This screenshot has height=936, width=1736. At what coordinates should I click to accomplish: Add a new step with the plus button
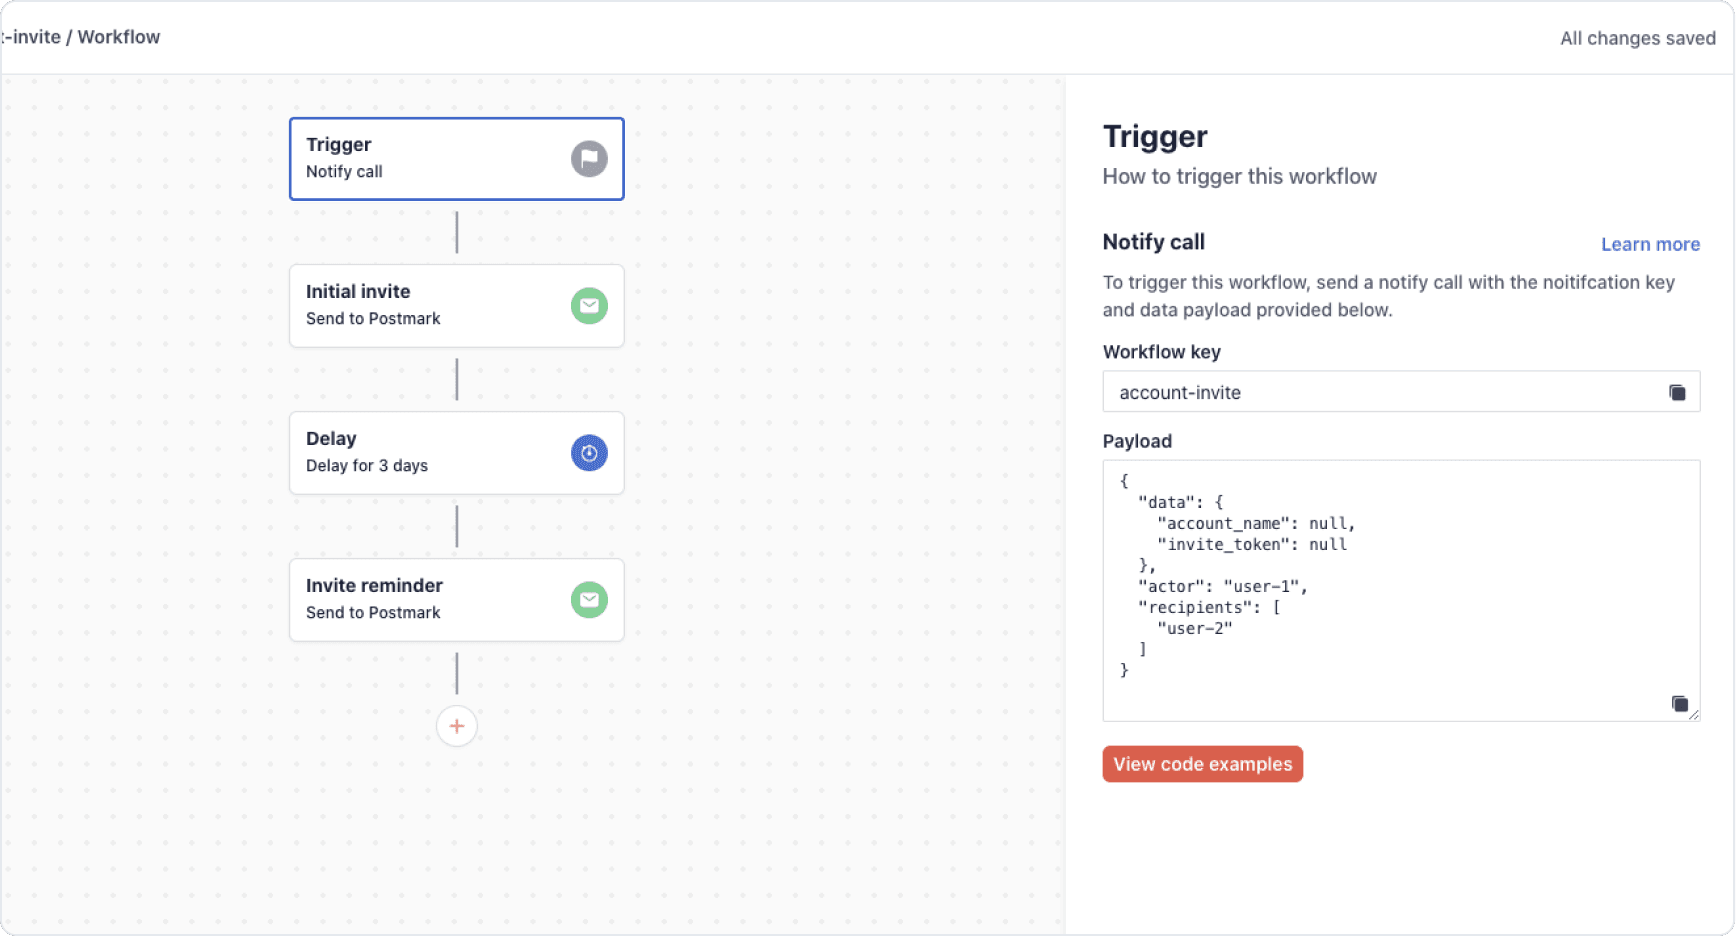tap(456, 726)
